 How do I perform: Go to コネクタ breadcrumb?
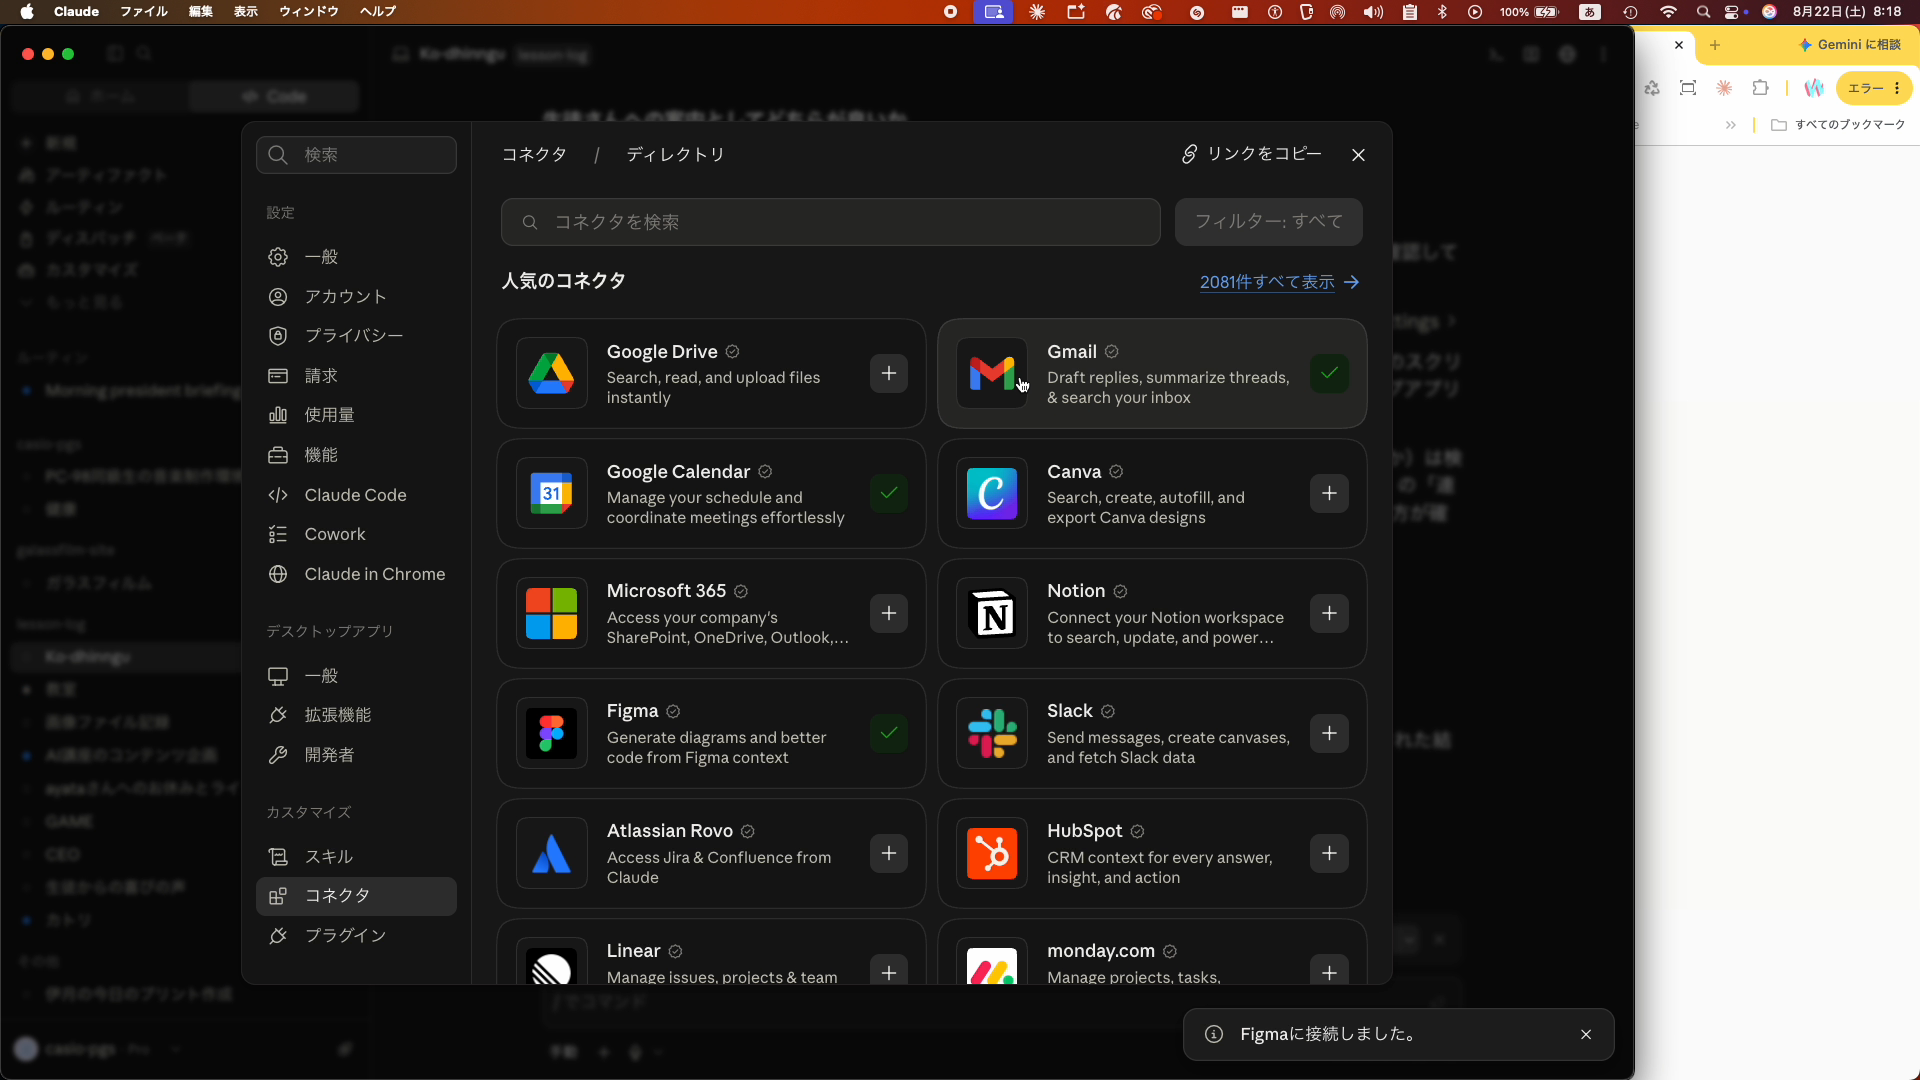(534, 155)
